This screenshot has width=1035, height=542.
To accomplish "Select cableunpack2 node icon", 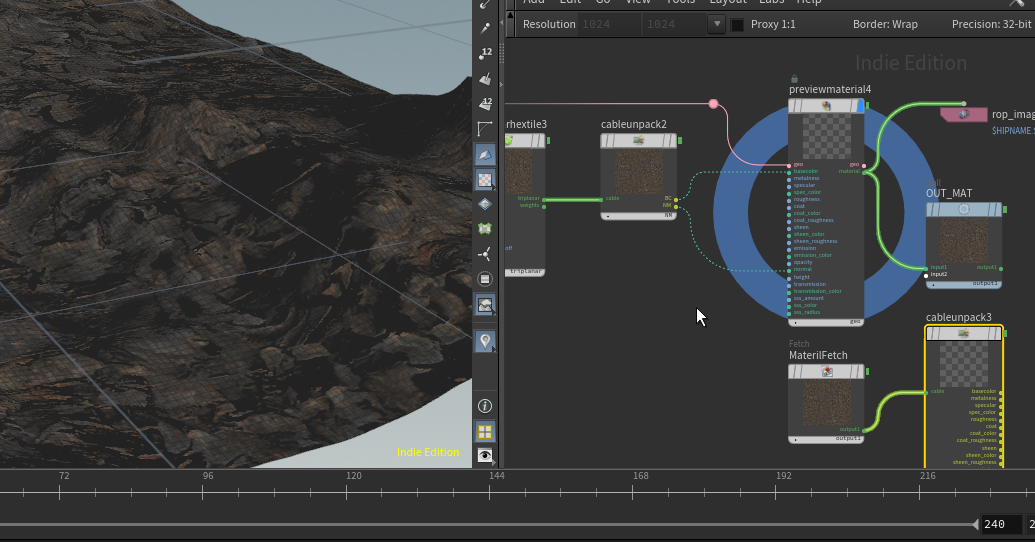I will click(638, 141).
